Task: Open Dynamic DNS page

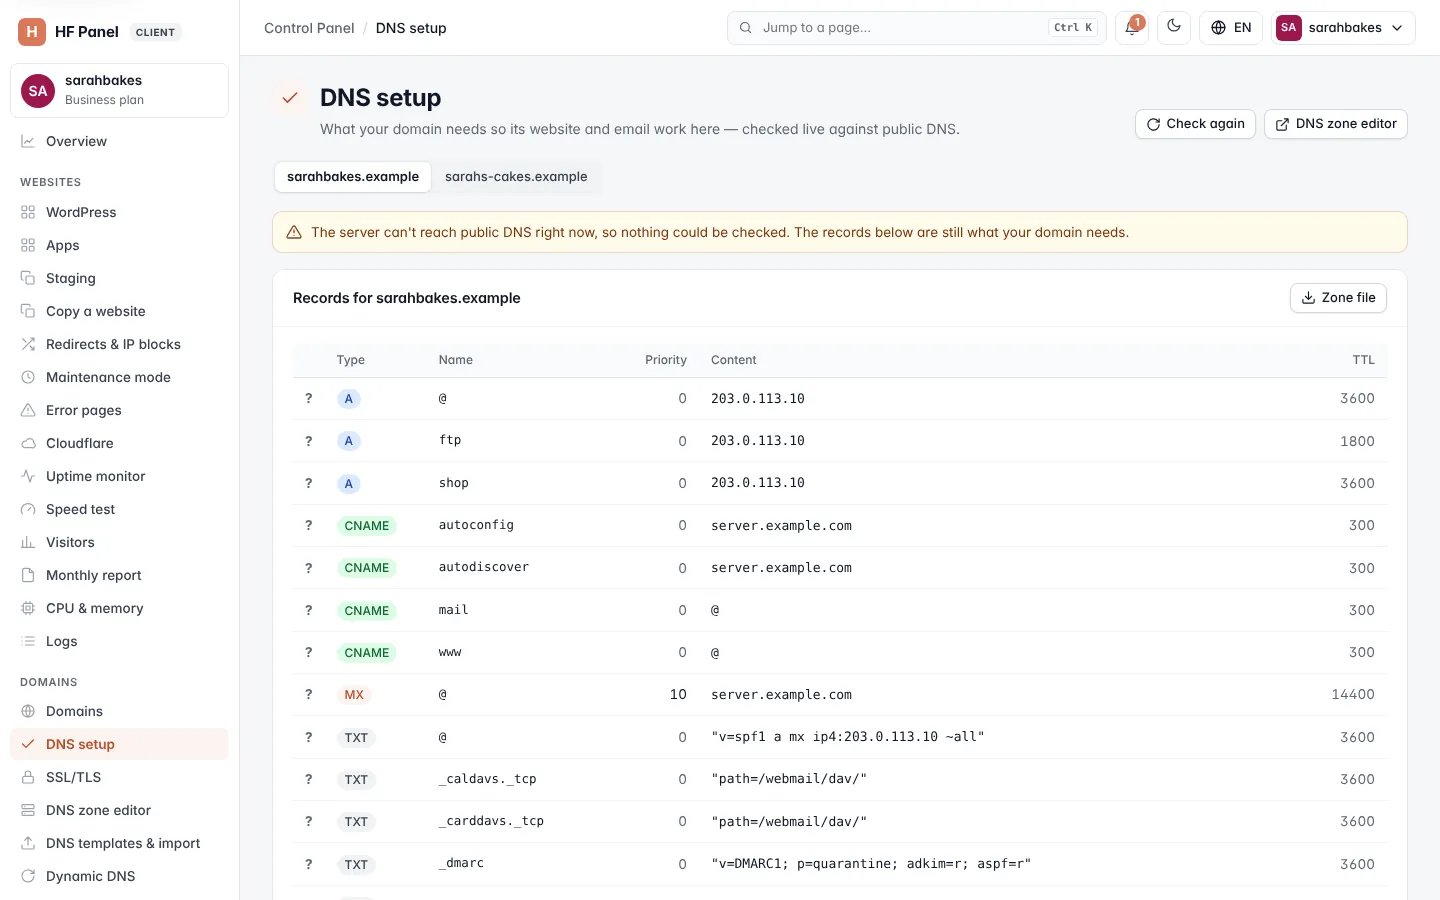Action: click(x=119, y=876)
